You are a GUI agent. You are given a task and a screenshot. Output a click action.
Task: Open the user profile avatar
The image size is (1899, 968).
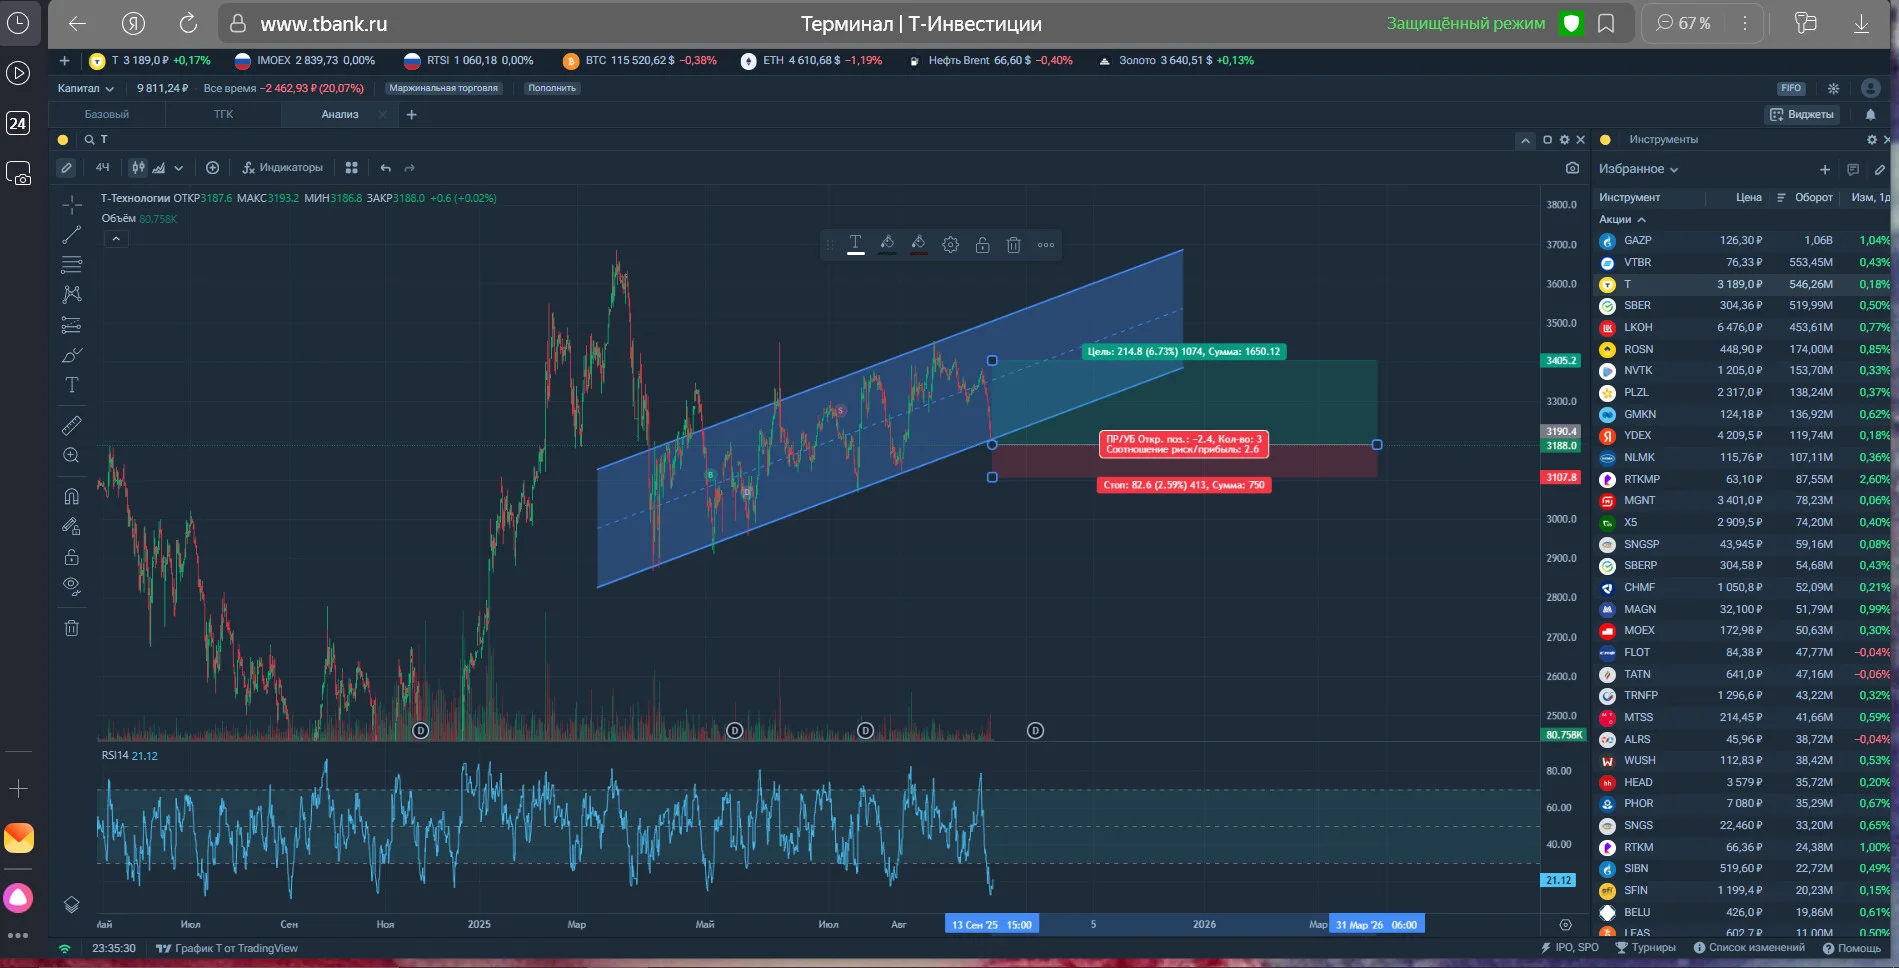click(x=1871, y=88)
